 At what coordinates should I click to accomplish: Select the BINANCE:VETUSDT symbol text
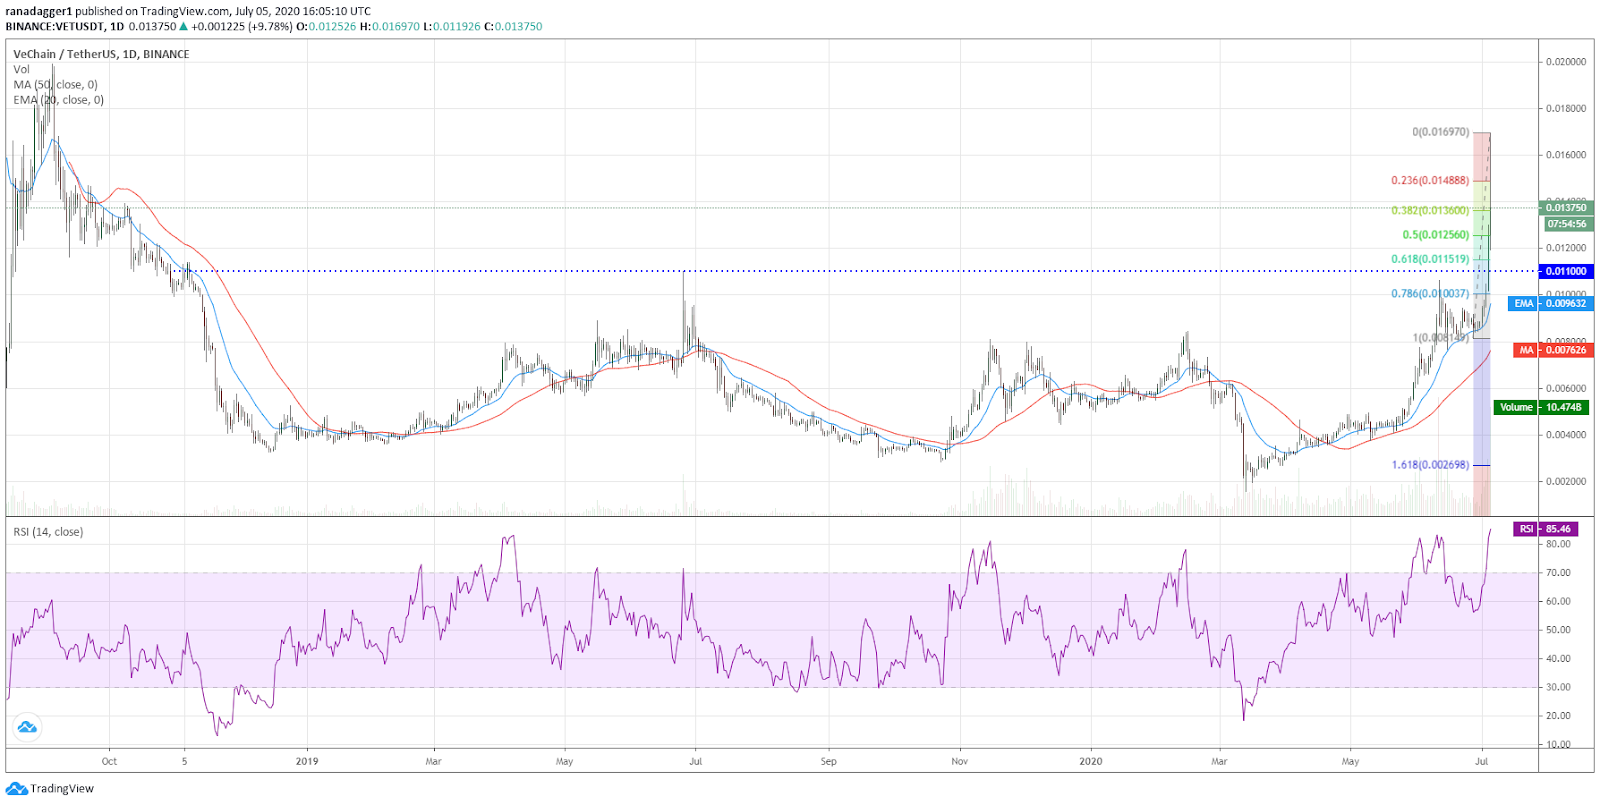56,27
